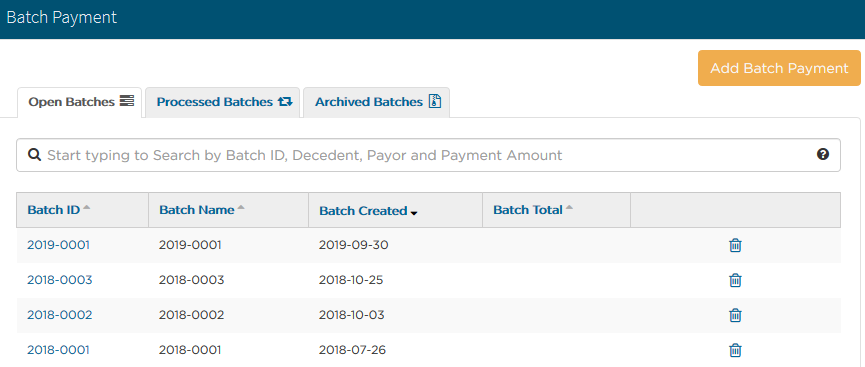Delete batch 2018-0001 with trash icon
This screenshot has width=865, height=367.
735,350
